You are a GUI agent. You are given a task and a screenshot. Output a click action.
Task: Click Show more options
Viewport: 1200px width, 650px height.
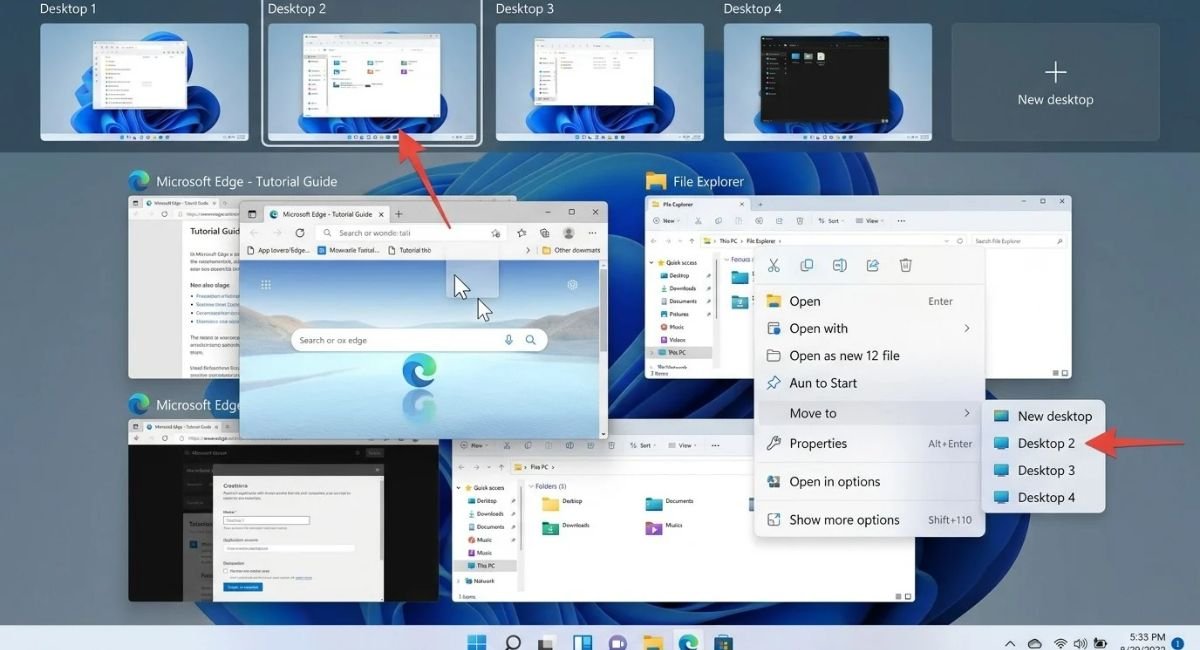click(869, 519)
